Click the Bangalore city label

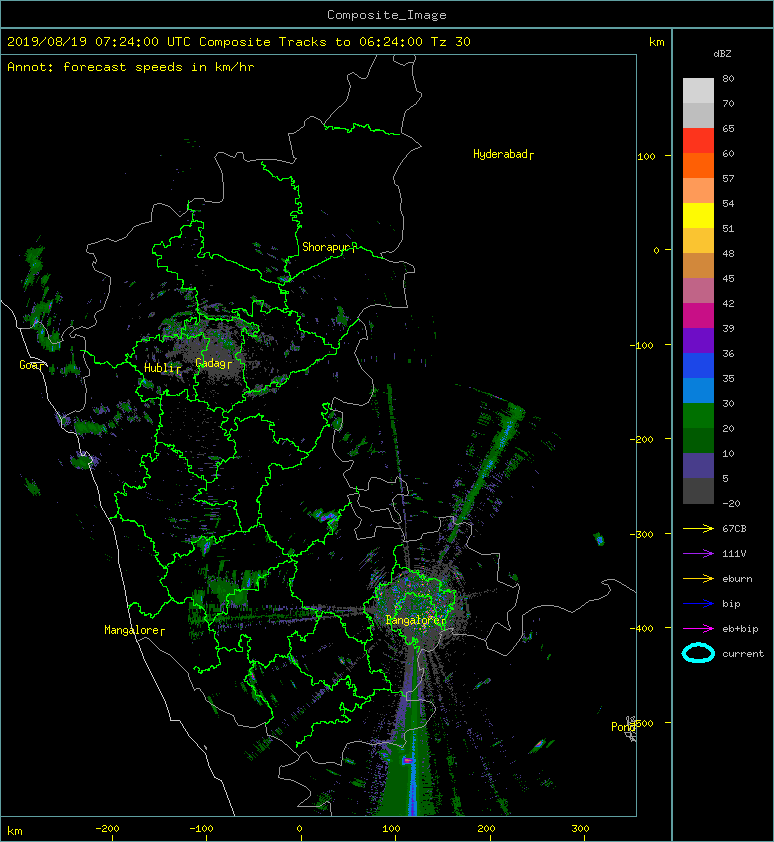pos(413,620)
